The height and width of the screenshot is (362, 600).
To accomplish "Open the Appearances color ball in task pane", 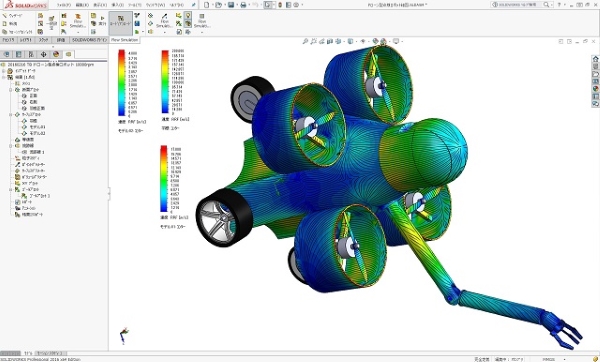I will click(595, 89).
